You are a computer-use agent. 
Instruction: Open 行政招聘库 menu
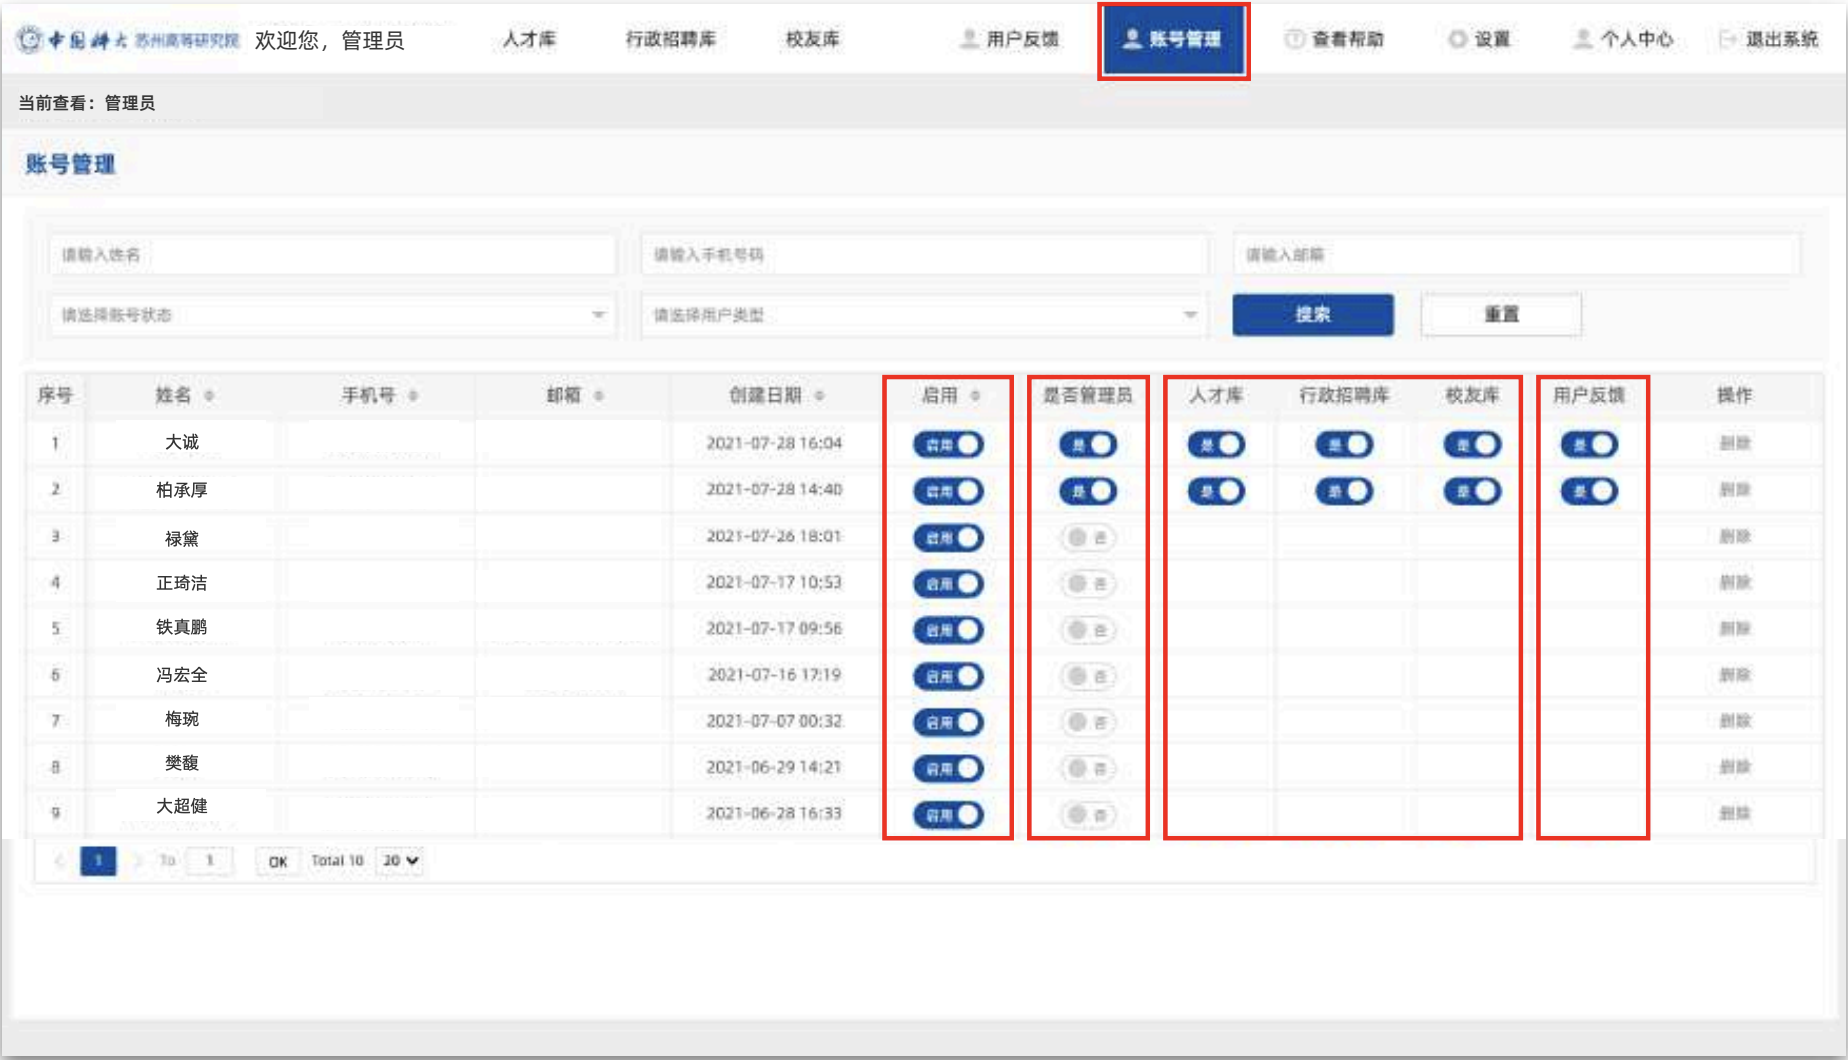[671, 39]
